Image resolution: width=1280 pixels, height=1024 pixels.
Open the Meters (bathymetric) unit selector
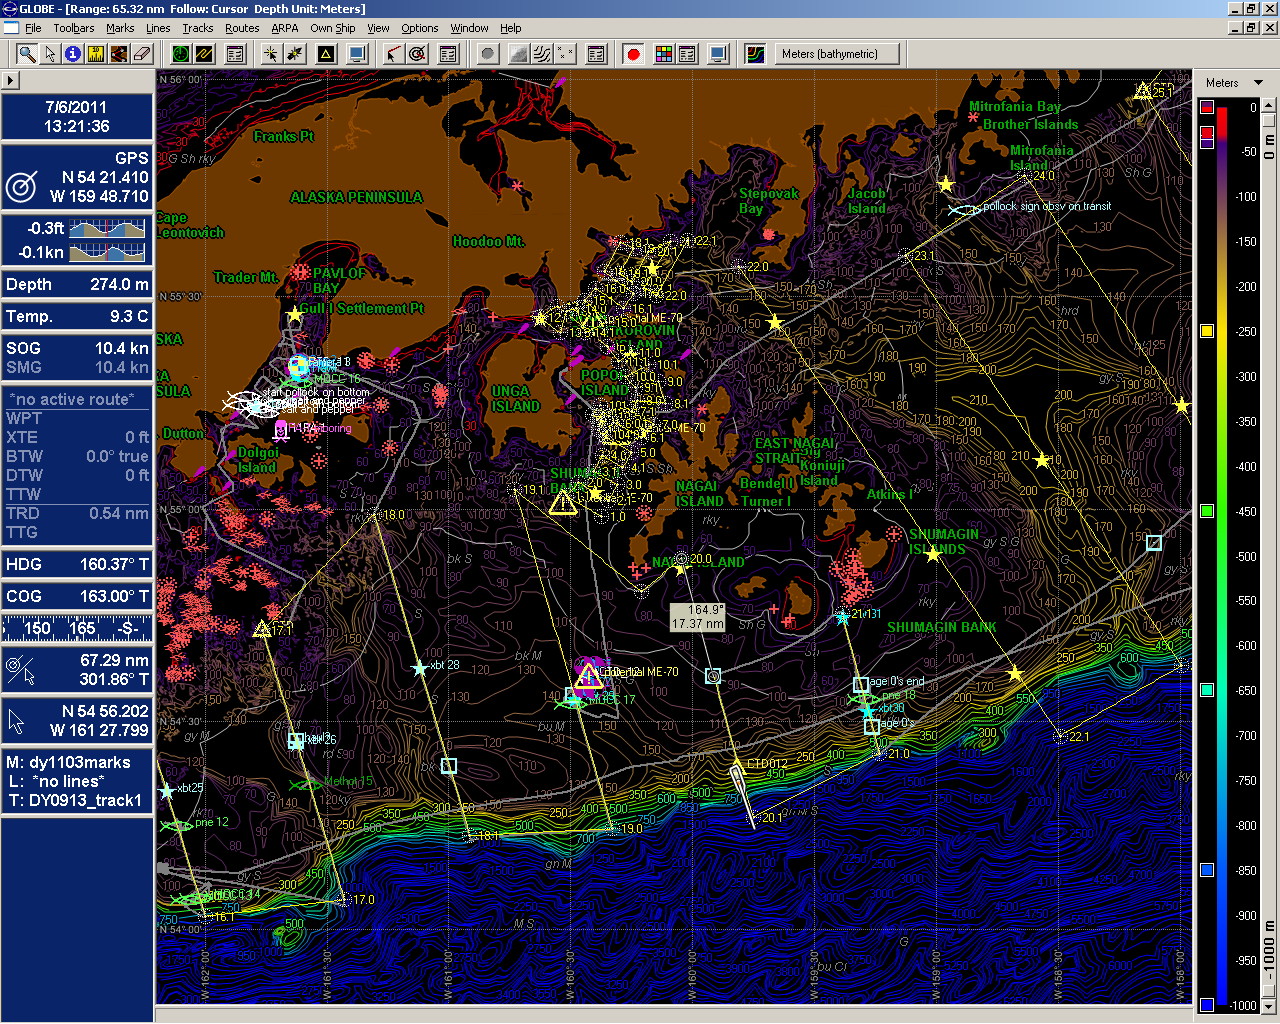click(836, 53)
